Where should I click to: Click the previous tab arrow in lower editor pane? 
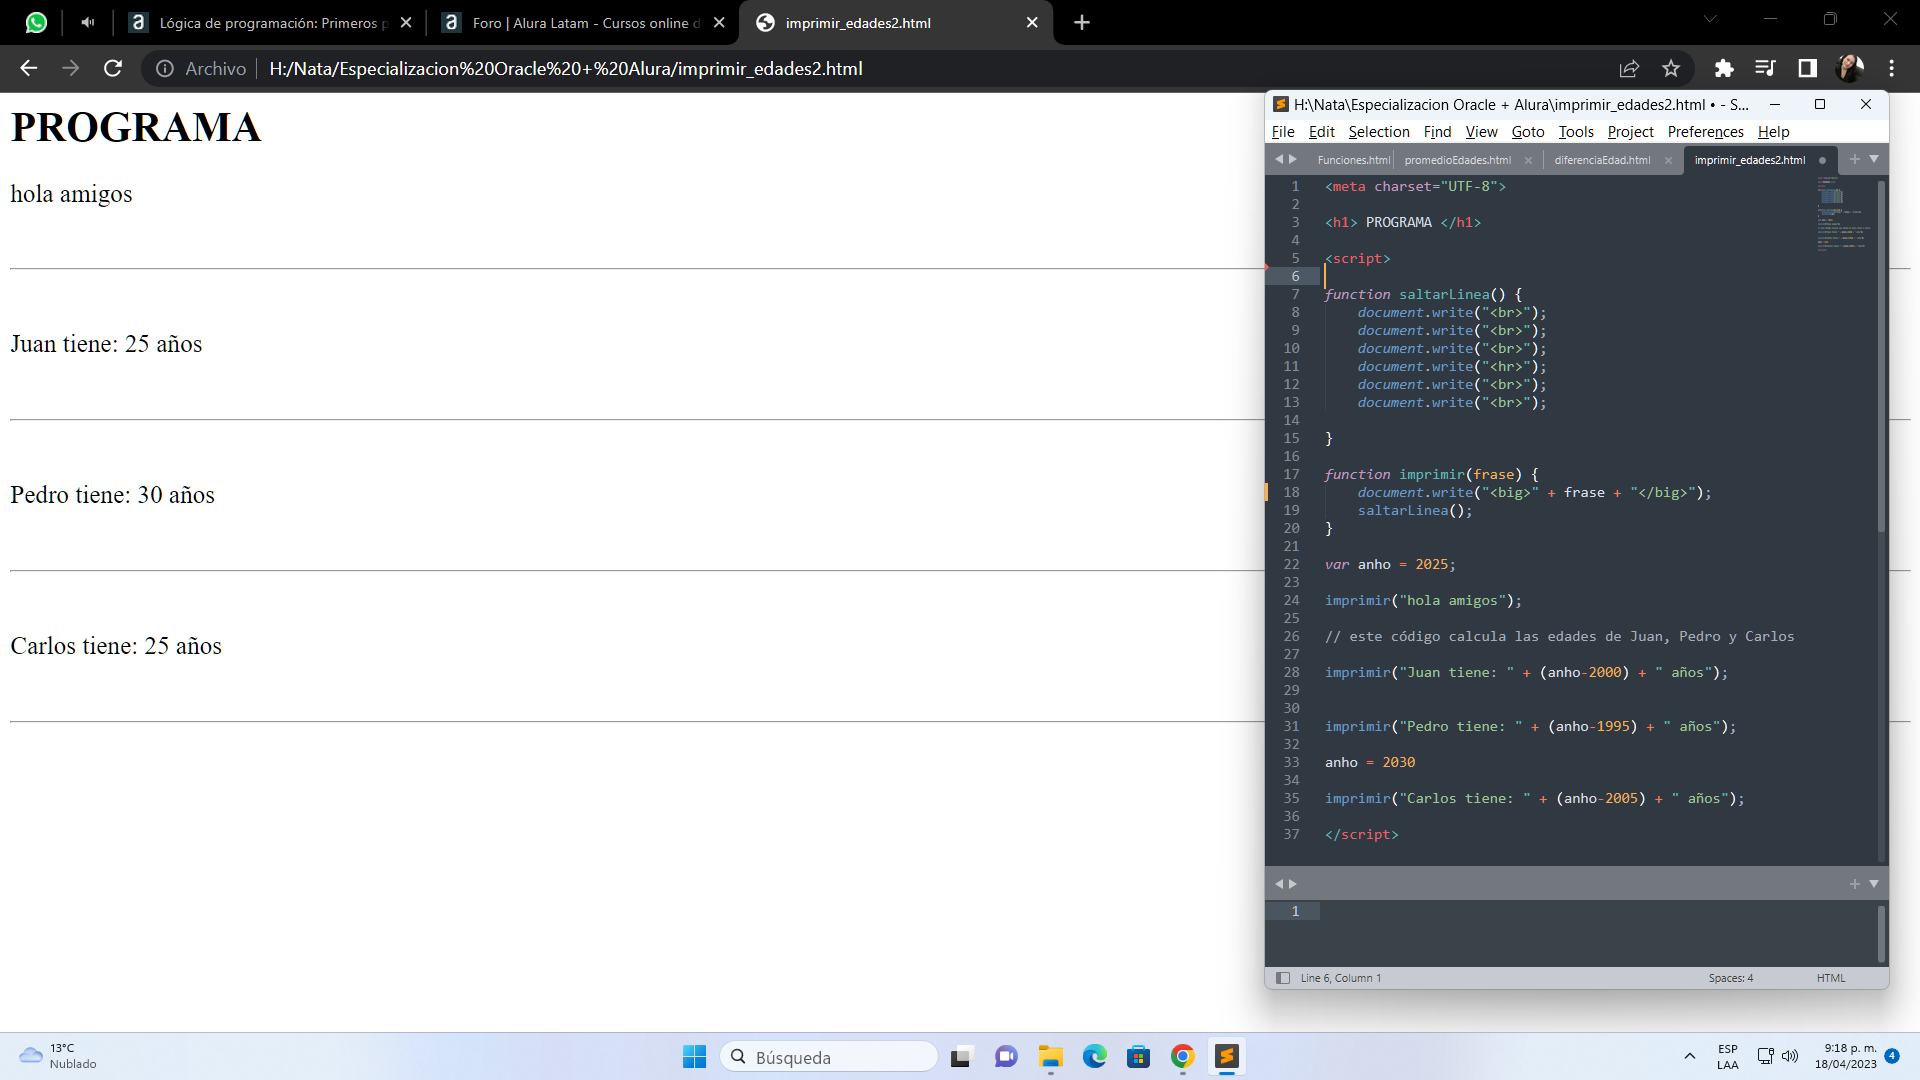[x=1279, y=884]
